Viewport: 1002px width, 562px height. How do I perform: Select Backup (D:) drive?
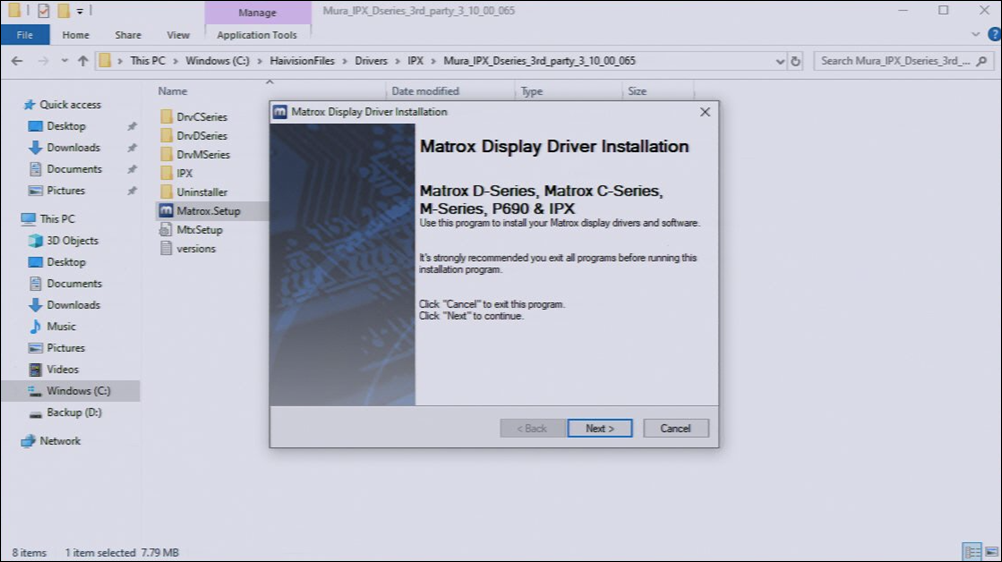tap(73, 412)
